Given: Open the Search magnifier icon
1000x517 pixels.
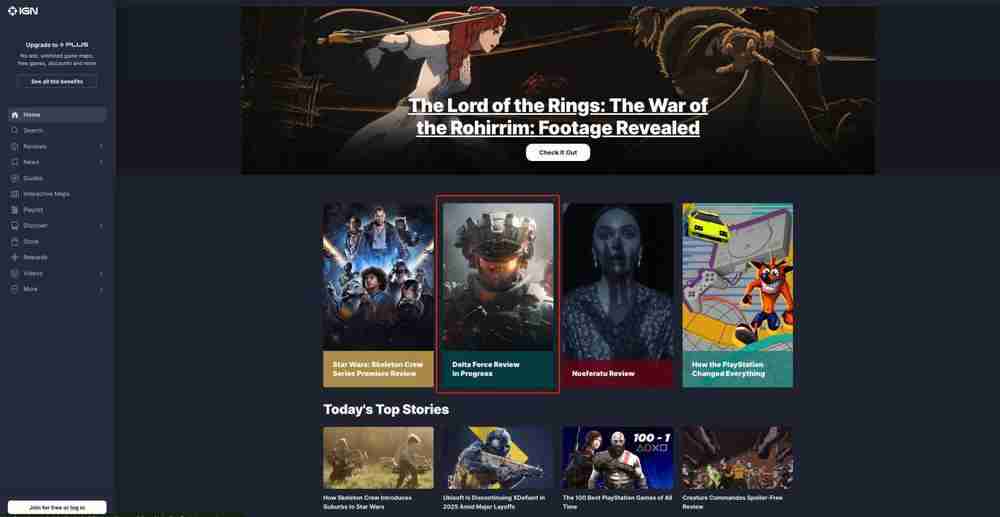Looking at the screenshot, I should pyautogui.click(x=15, y=131).
